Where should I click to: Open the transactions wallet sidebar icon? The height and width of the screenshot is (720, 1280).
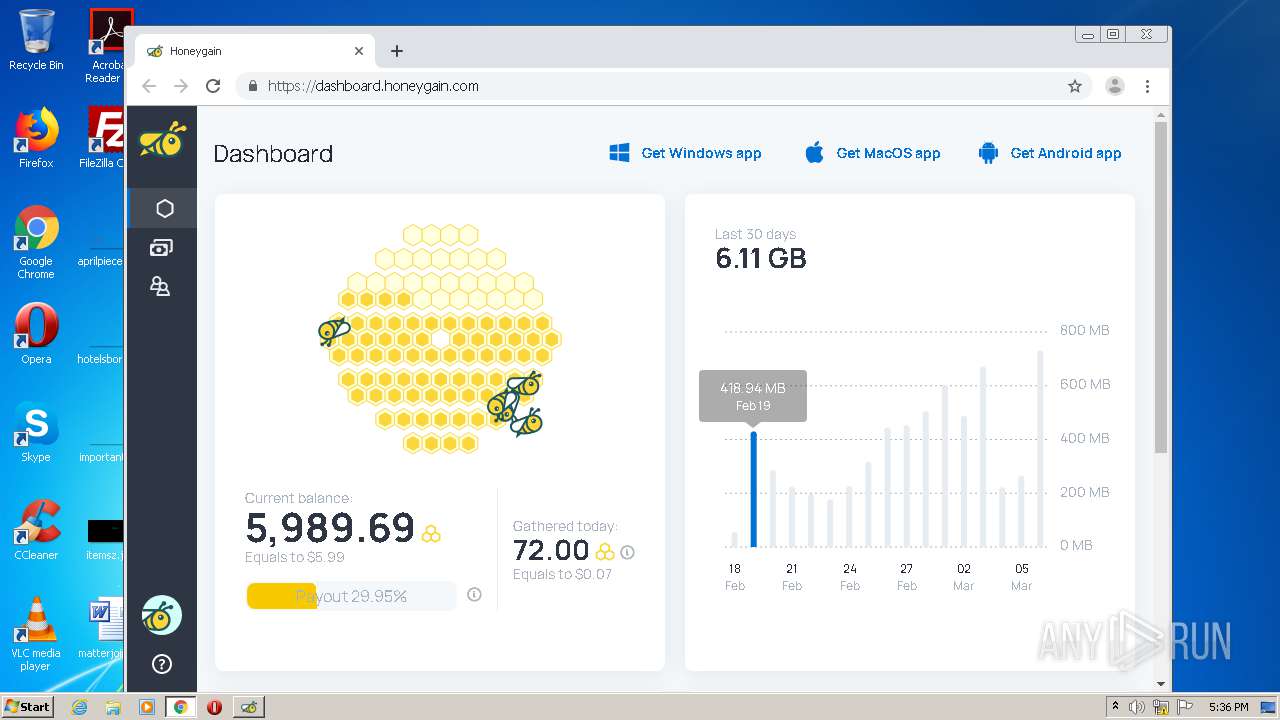(x=161, y=247)
